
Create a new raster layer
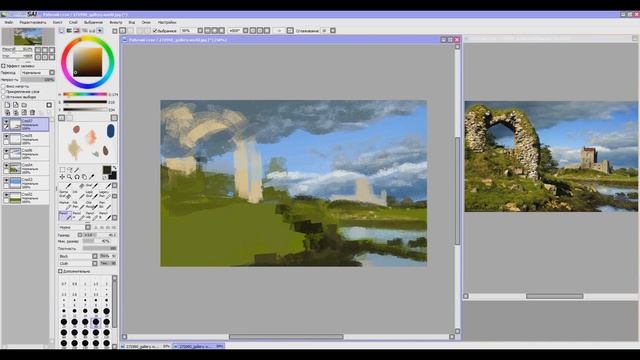click(x=7, y=105)
